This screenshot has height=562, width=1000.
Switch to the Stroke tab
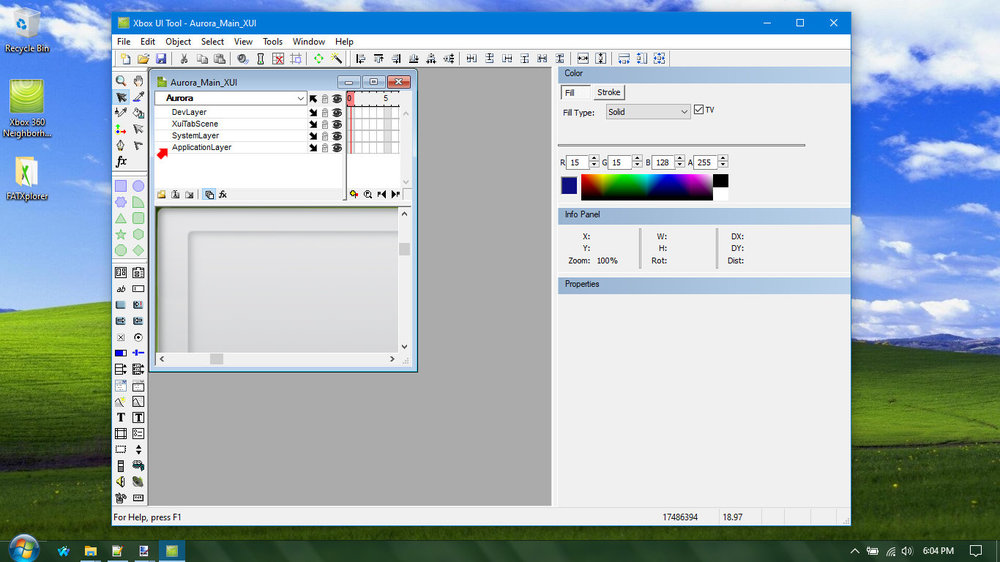[x=608, y=92]
